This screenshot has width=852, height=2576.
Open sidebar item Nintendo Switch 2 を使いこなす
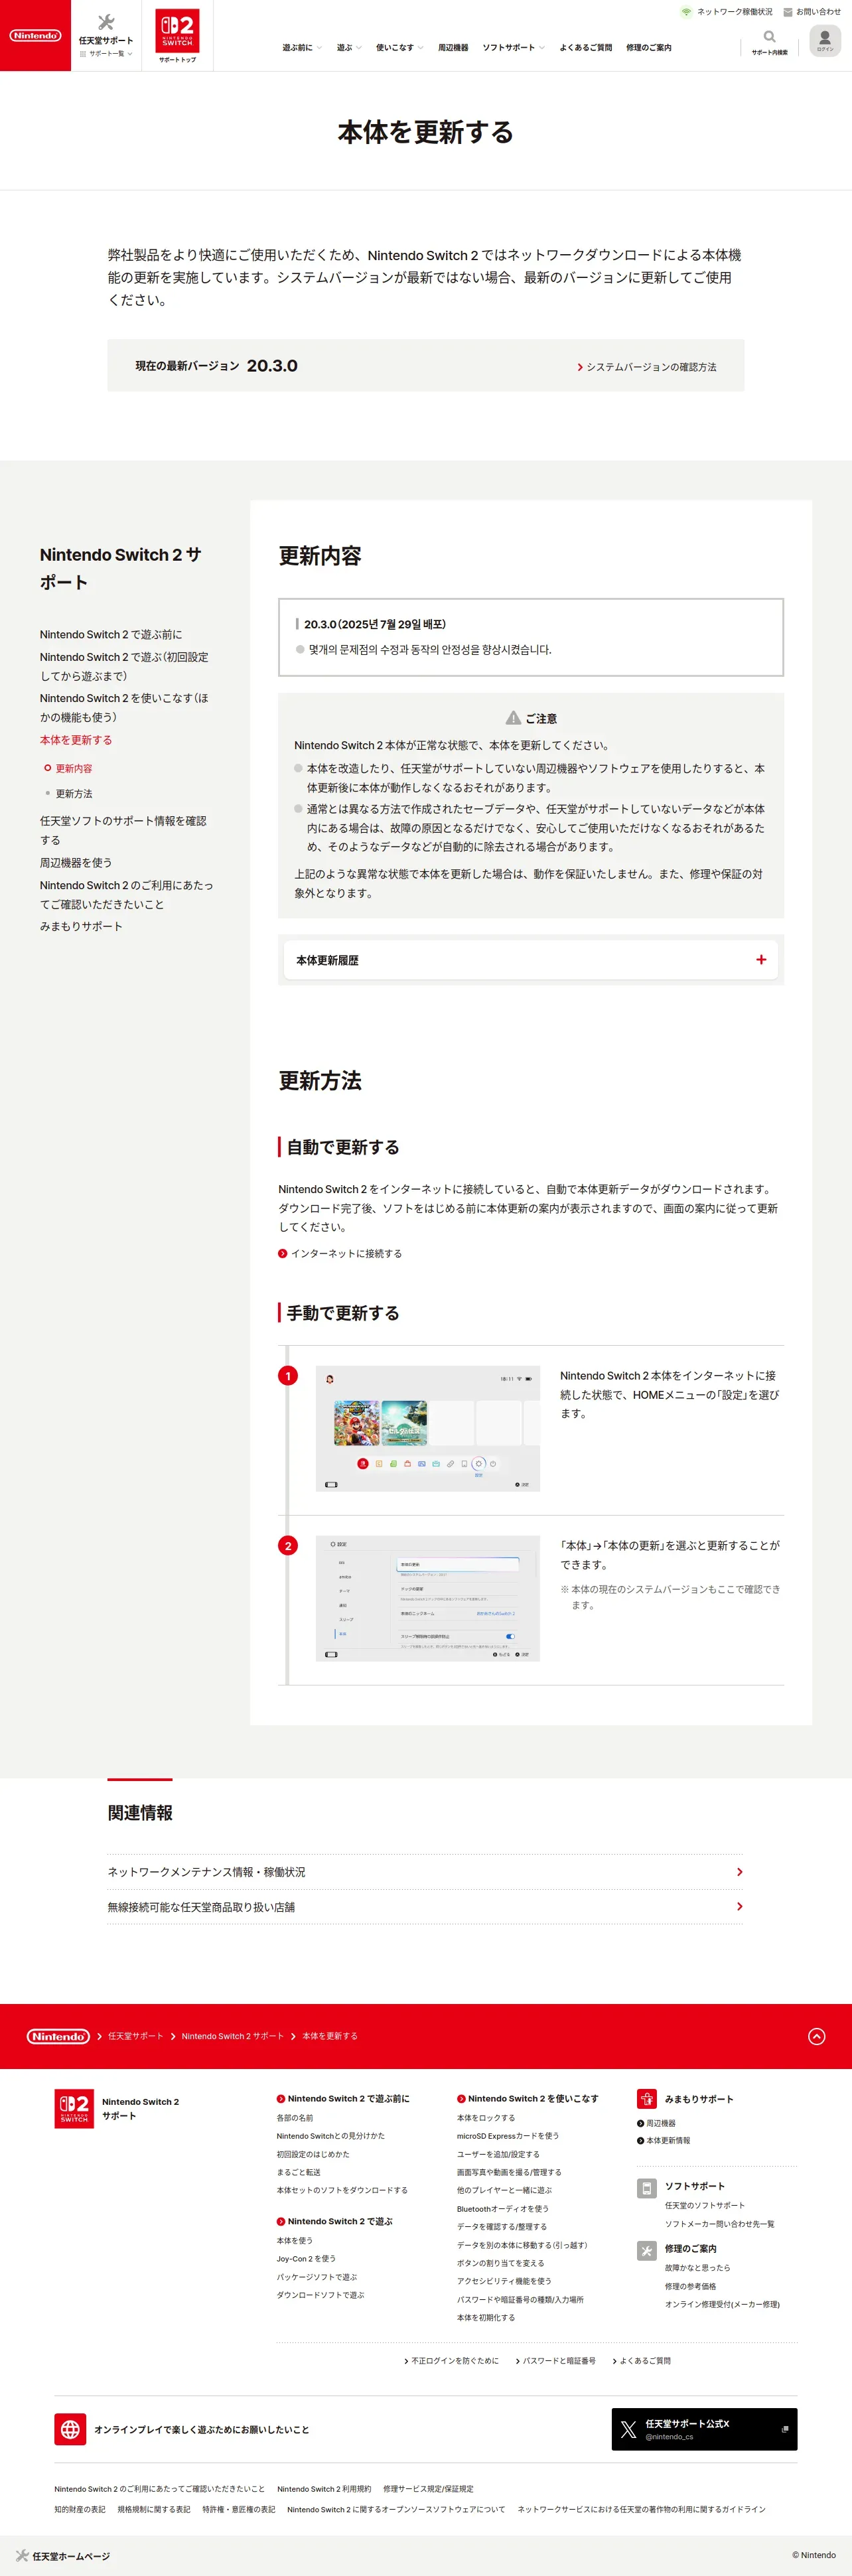[125, 708]
